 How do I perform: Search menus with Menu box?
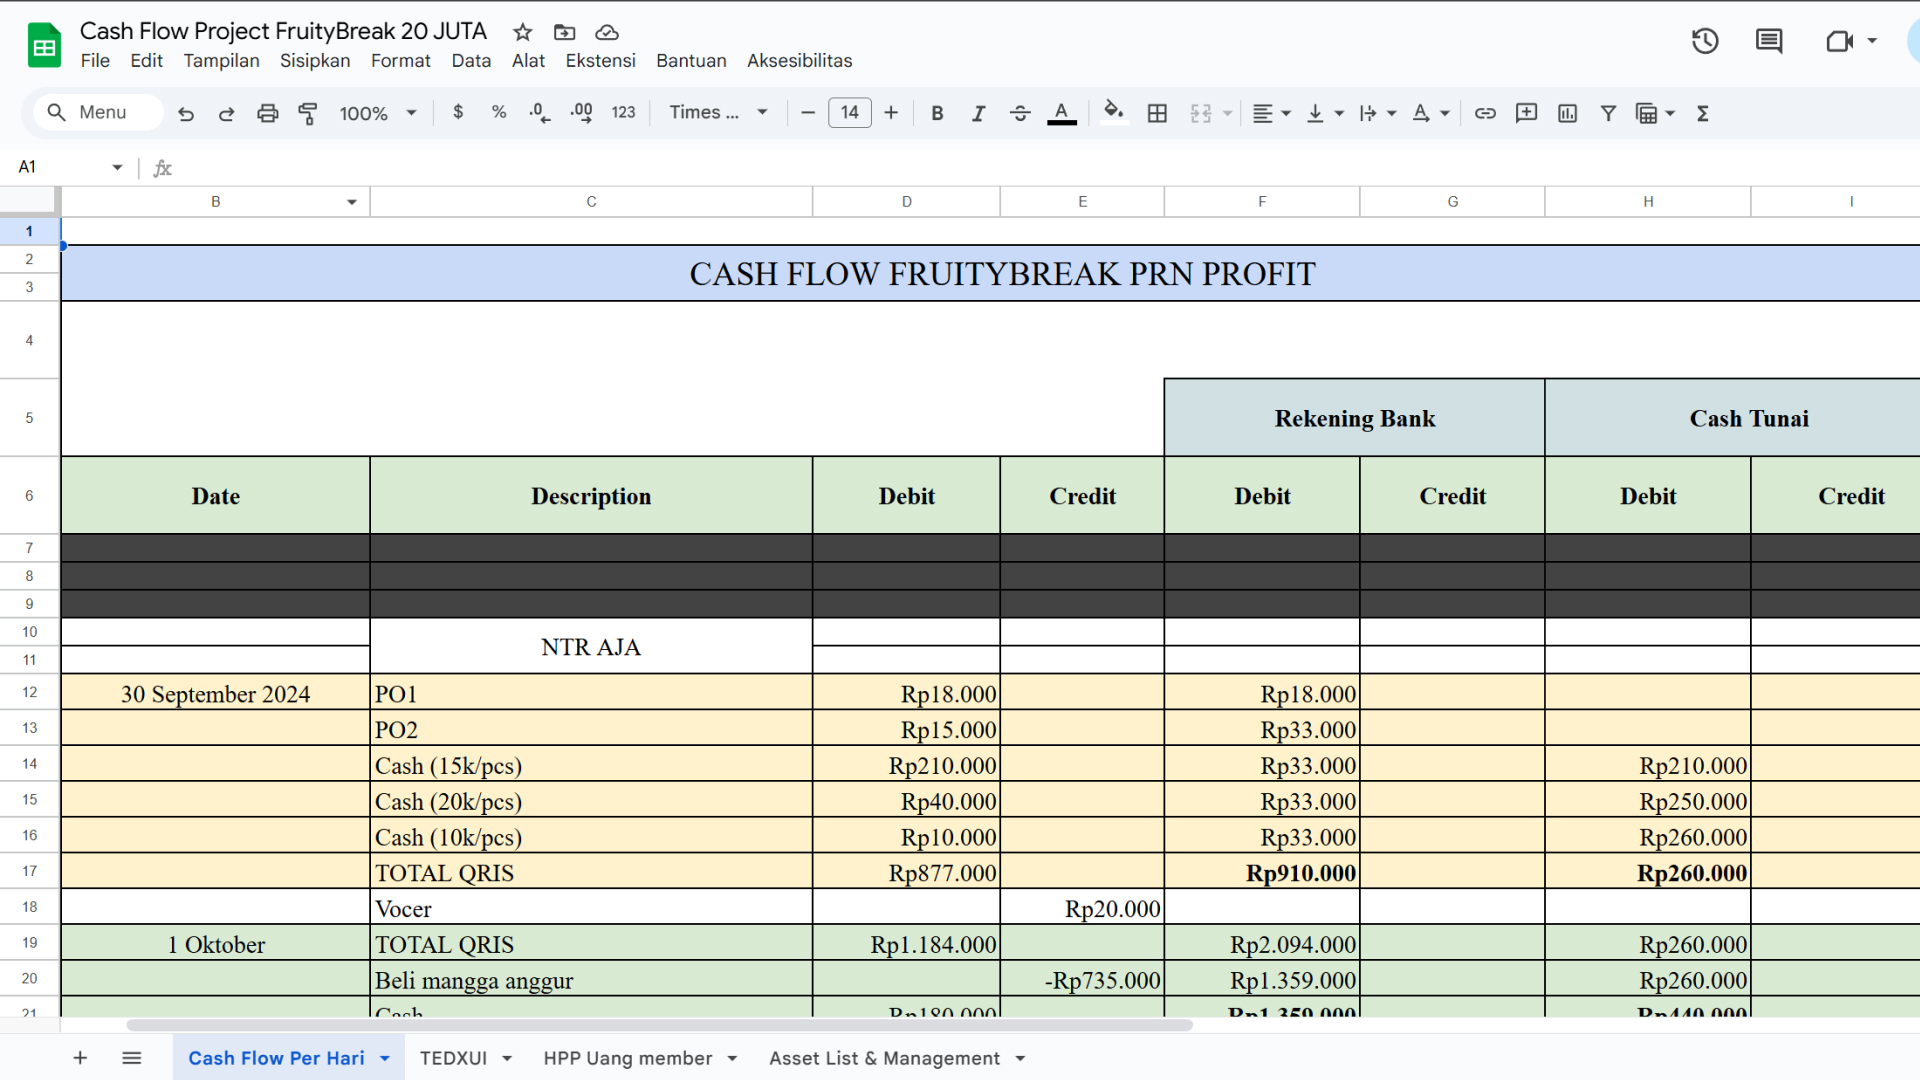pyautogui.click(x=98, y=113)
